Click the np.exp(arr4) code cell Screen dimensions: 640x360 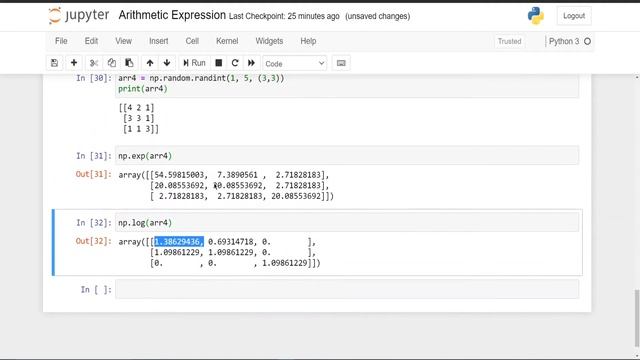pyautogui.click(x=347, y=156)
